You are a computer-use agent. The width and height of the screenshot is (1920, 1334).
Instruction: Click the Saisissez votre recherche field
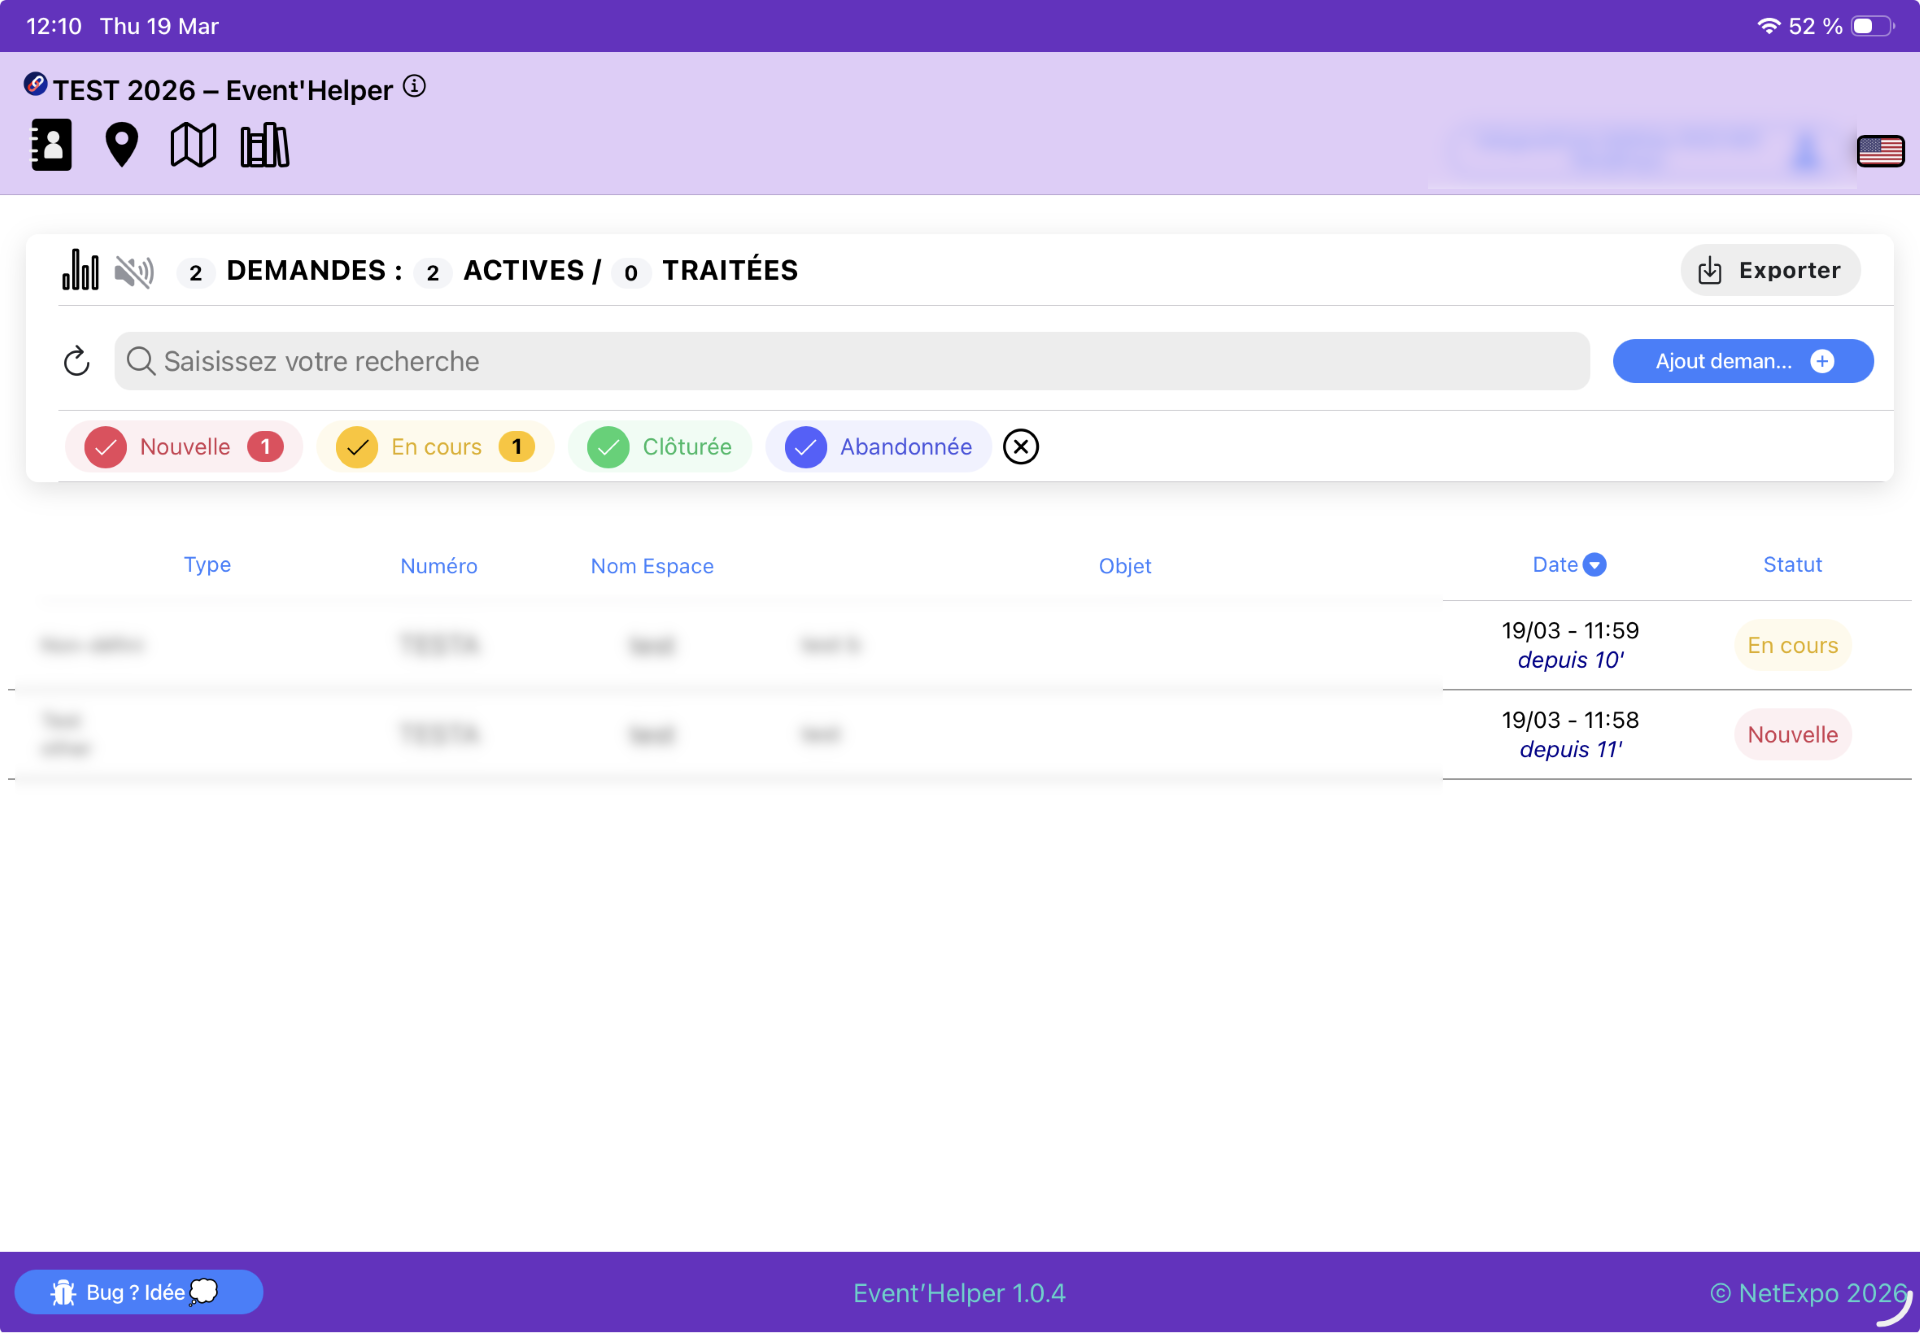coord(852,361)
